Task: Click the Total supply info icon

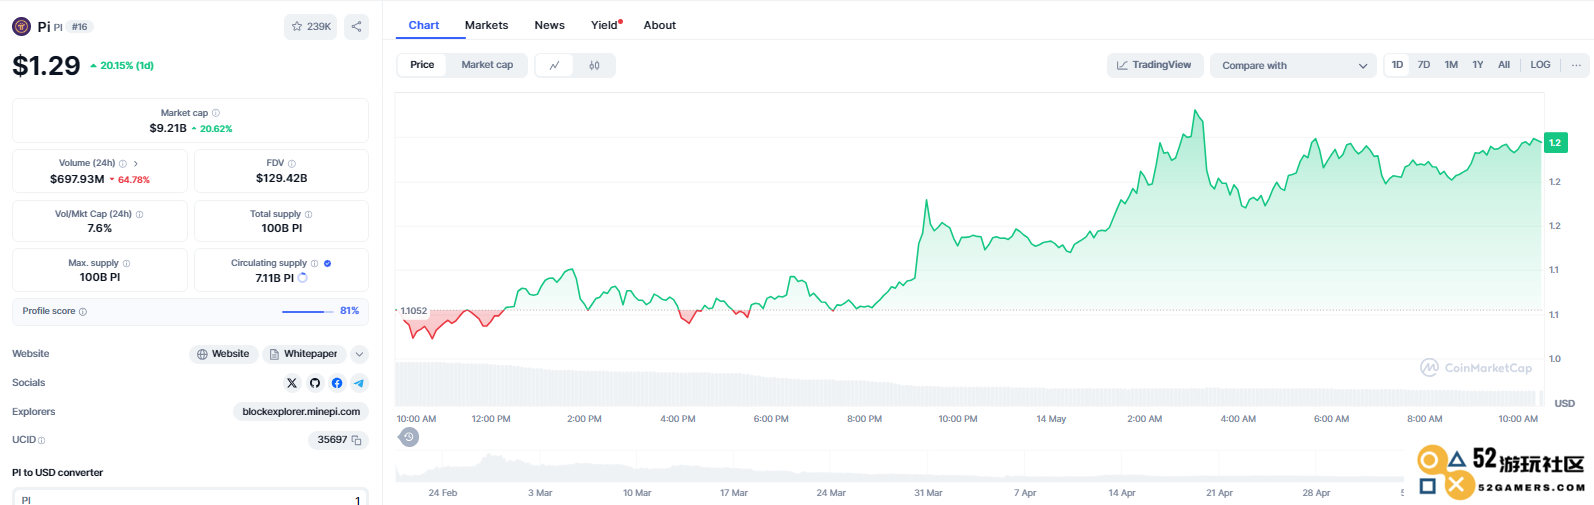Action: coord(308,214)
